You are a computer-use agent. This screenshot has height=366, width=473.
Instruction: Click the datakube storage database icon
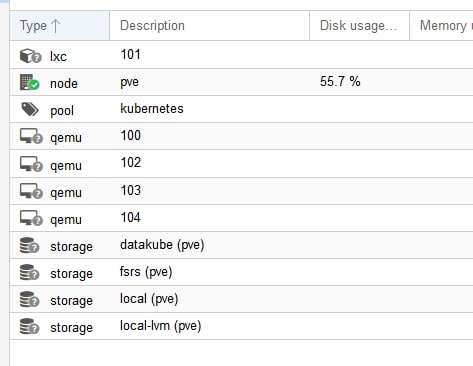coord(29,245)
